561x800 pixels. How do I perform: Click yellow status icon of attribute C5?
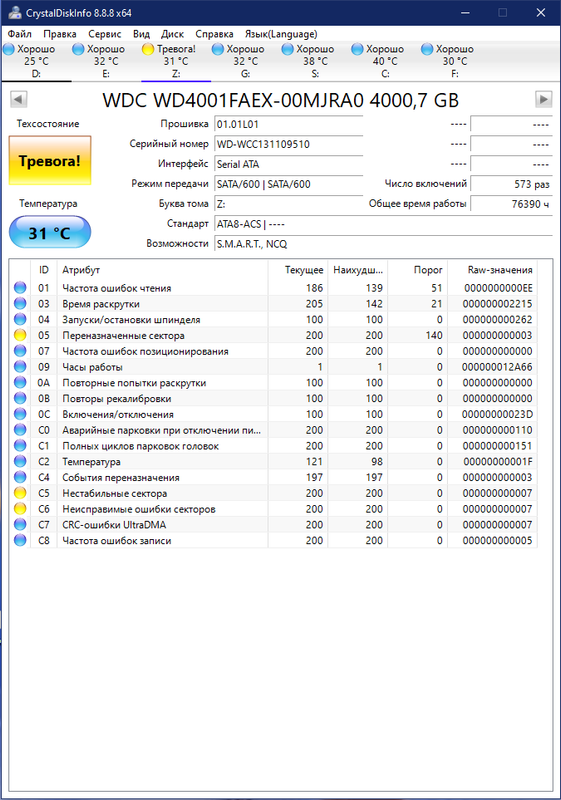coord(20,493)
